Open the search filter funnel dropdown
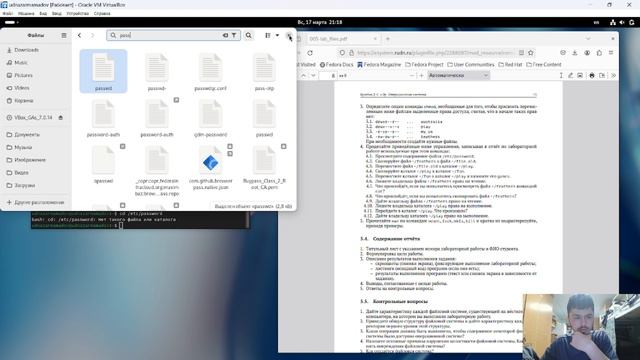The width and height of the screenshot is (640, 360). click(234, 36)
